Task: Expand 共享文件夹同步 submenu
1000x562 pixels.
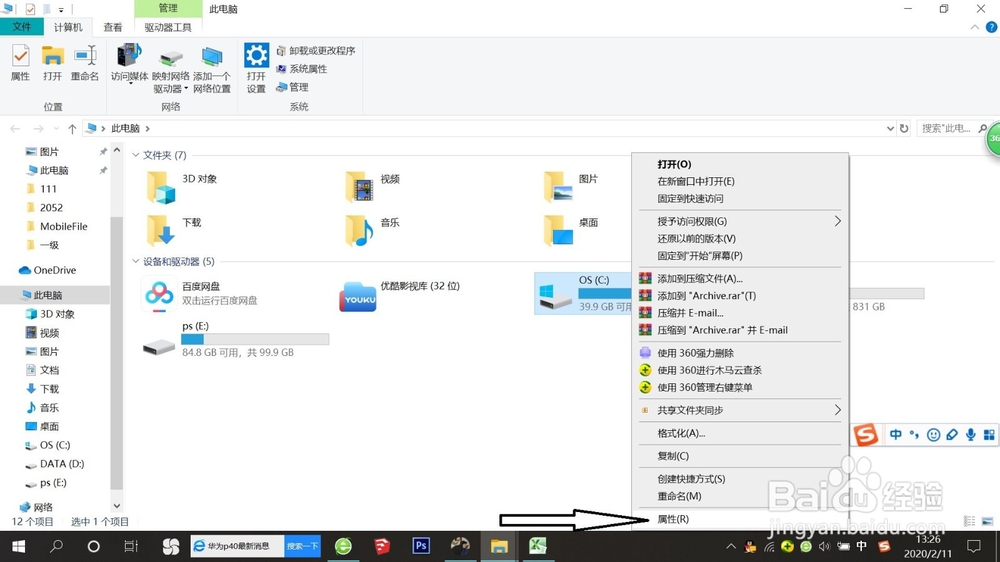Action: (740, 410)
